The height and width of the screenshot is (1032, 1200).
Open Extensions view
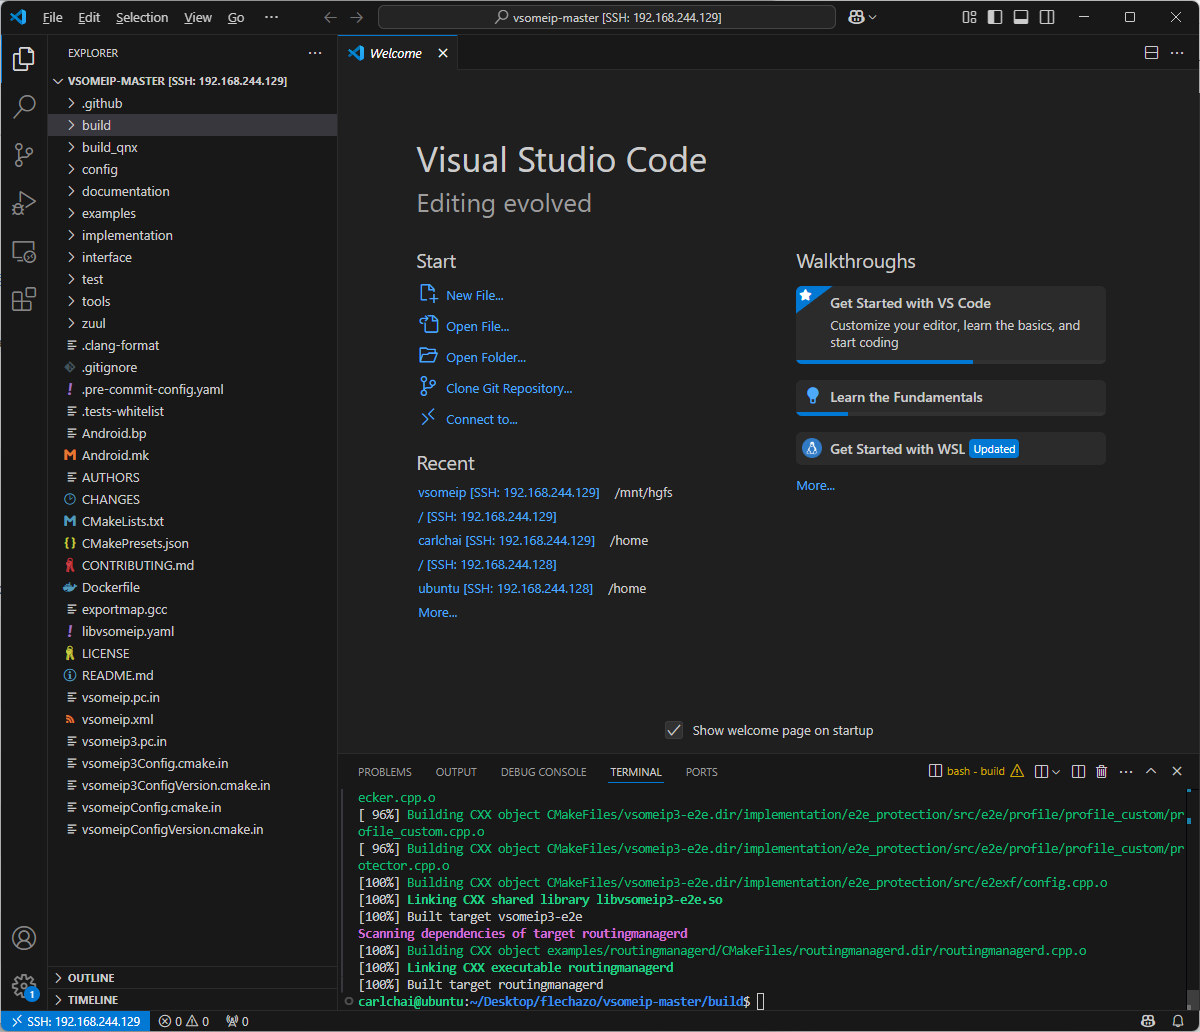[24, 299]
